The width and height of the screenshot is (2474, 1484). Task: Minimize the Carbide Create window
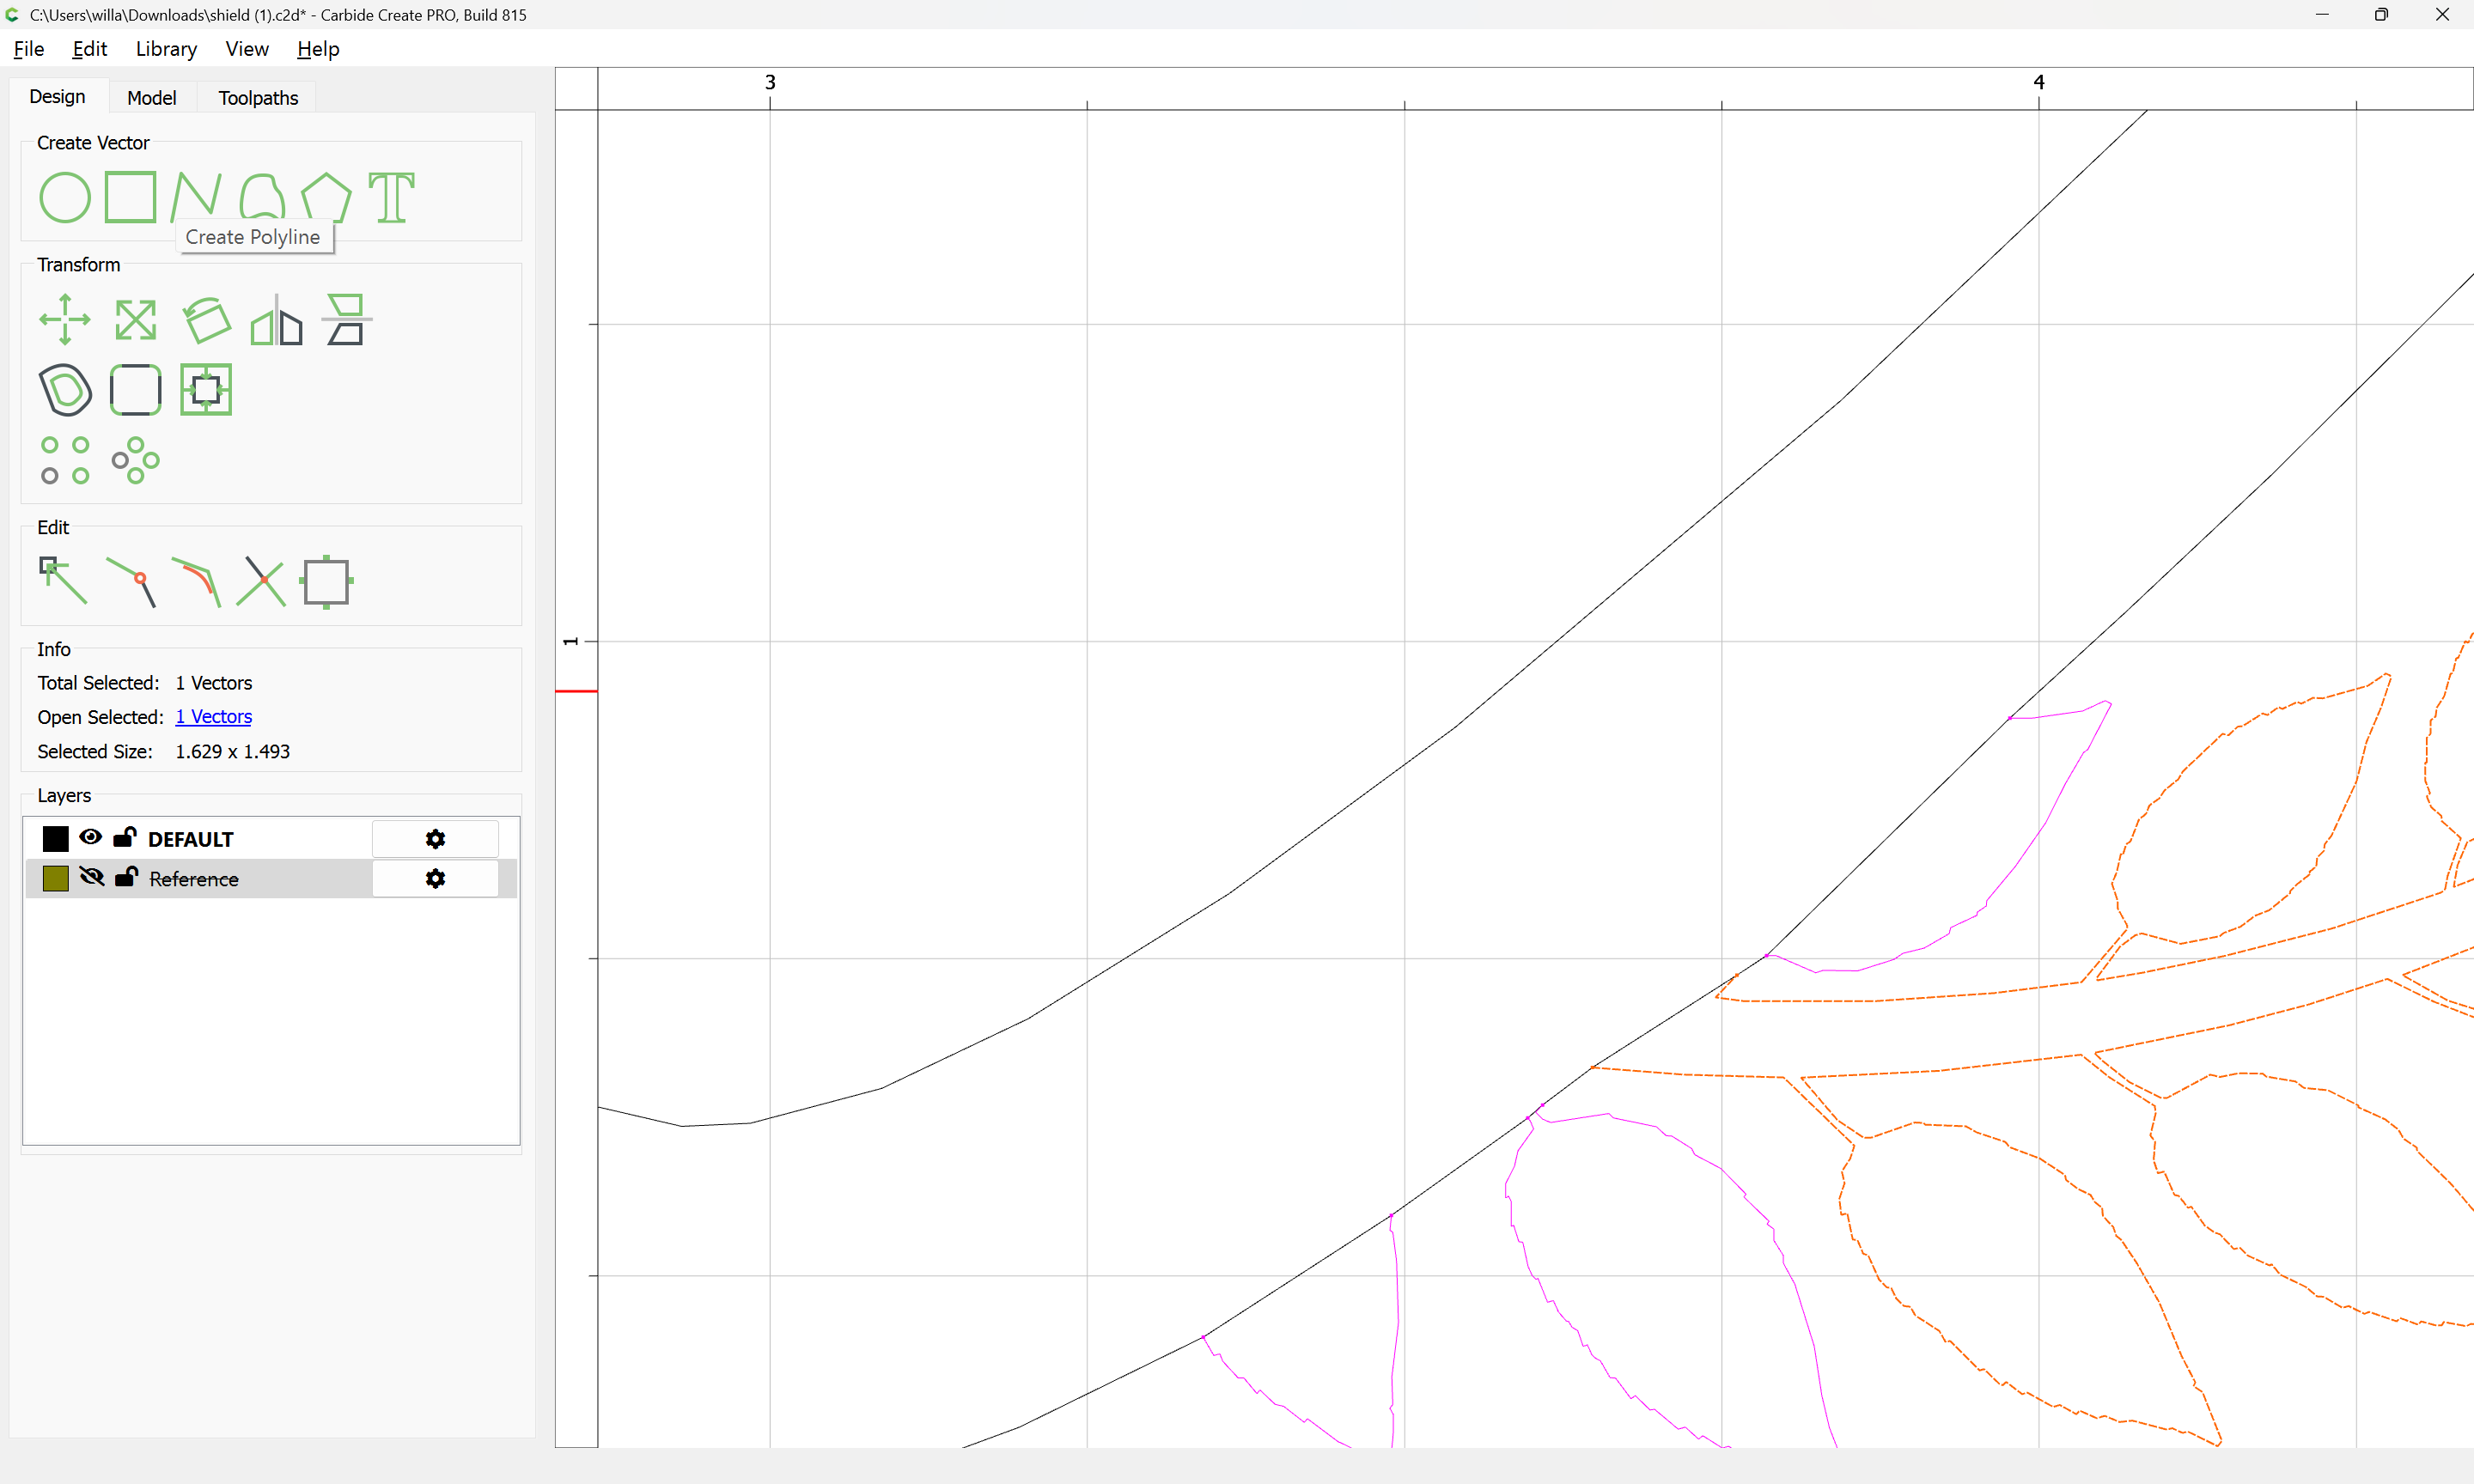(2322, 14)
